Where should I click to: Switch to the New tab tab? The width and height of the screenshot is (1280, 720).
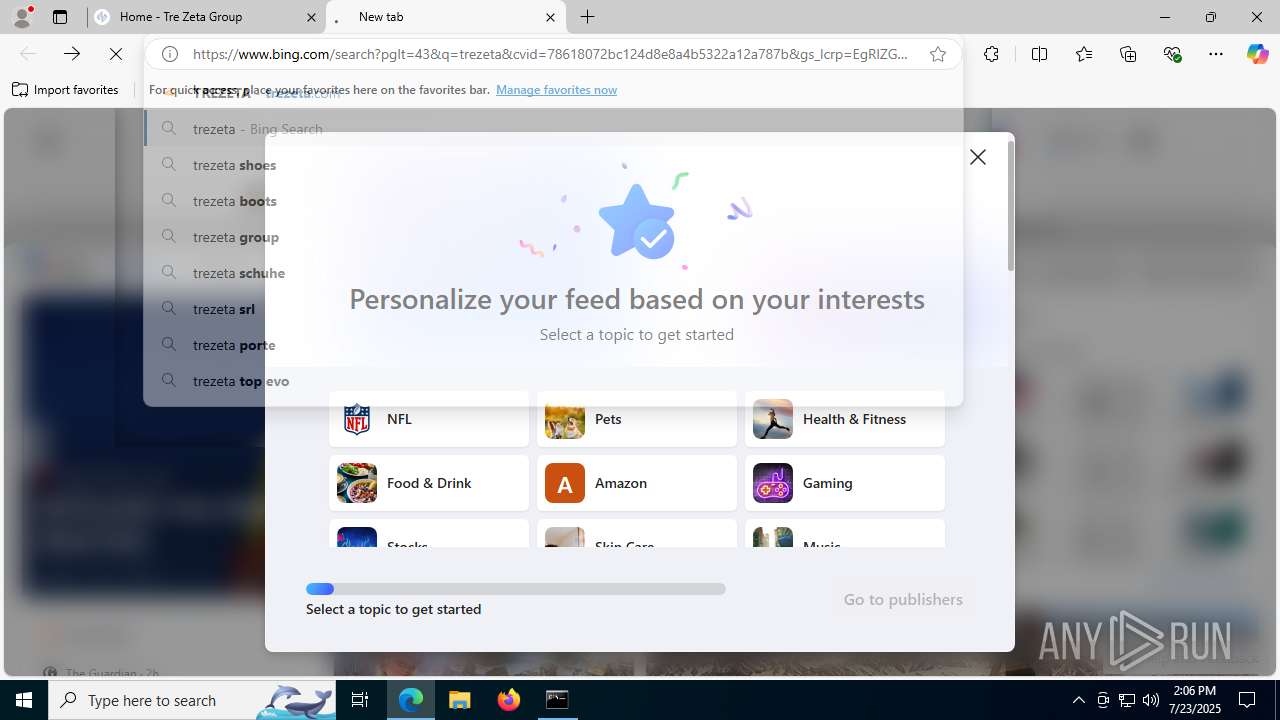(x=446, y=17)
